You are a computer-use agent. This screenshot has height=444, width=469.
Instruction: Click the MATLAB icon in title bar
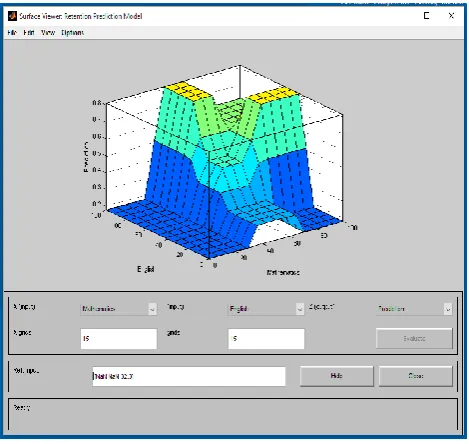[x=12, y=16]
